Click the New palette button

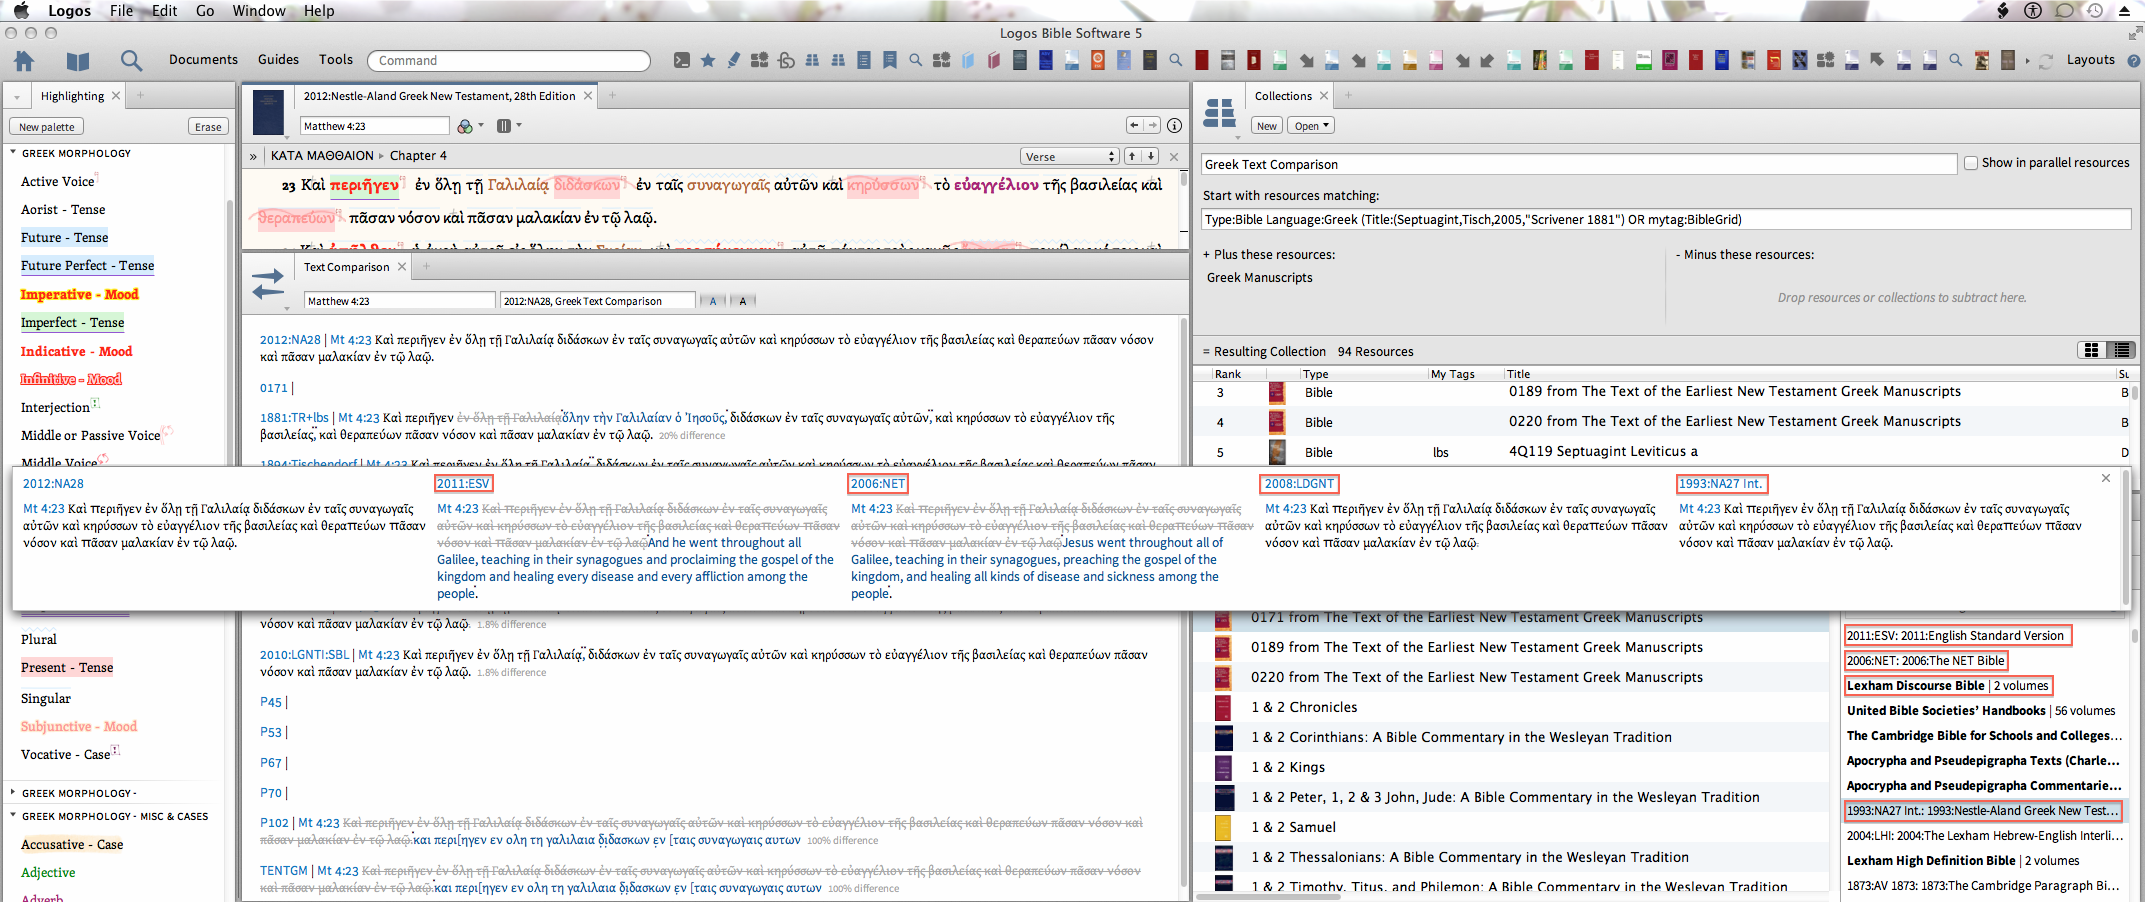46,127
